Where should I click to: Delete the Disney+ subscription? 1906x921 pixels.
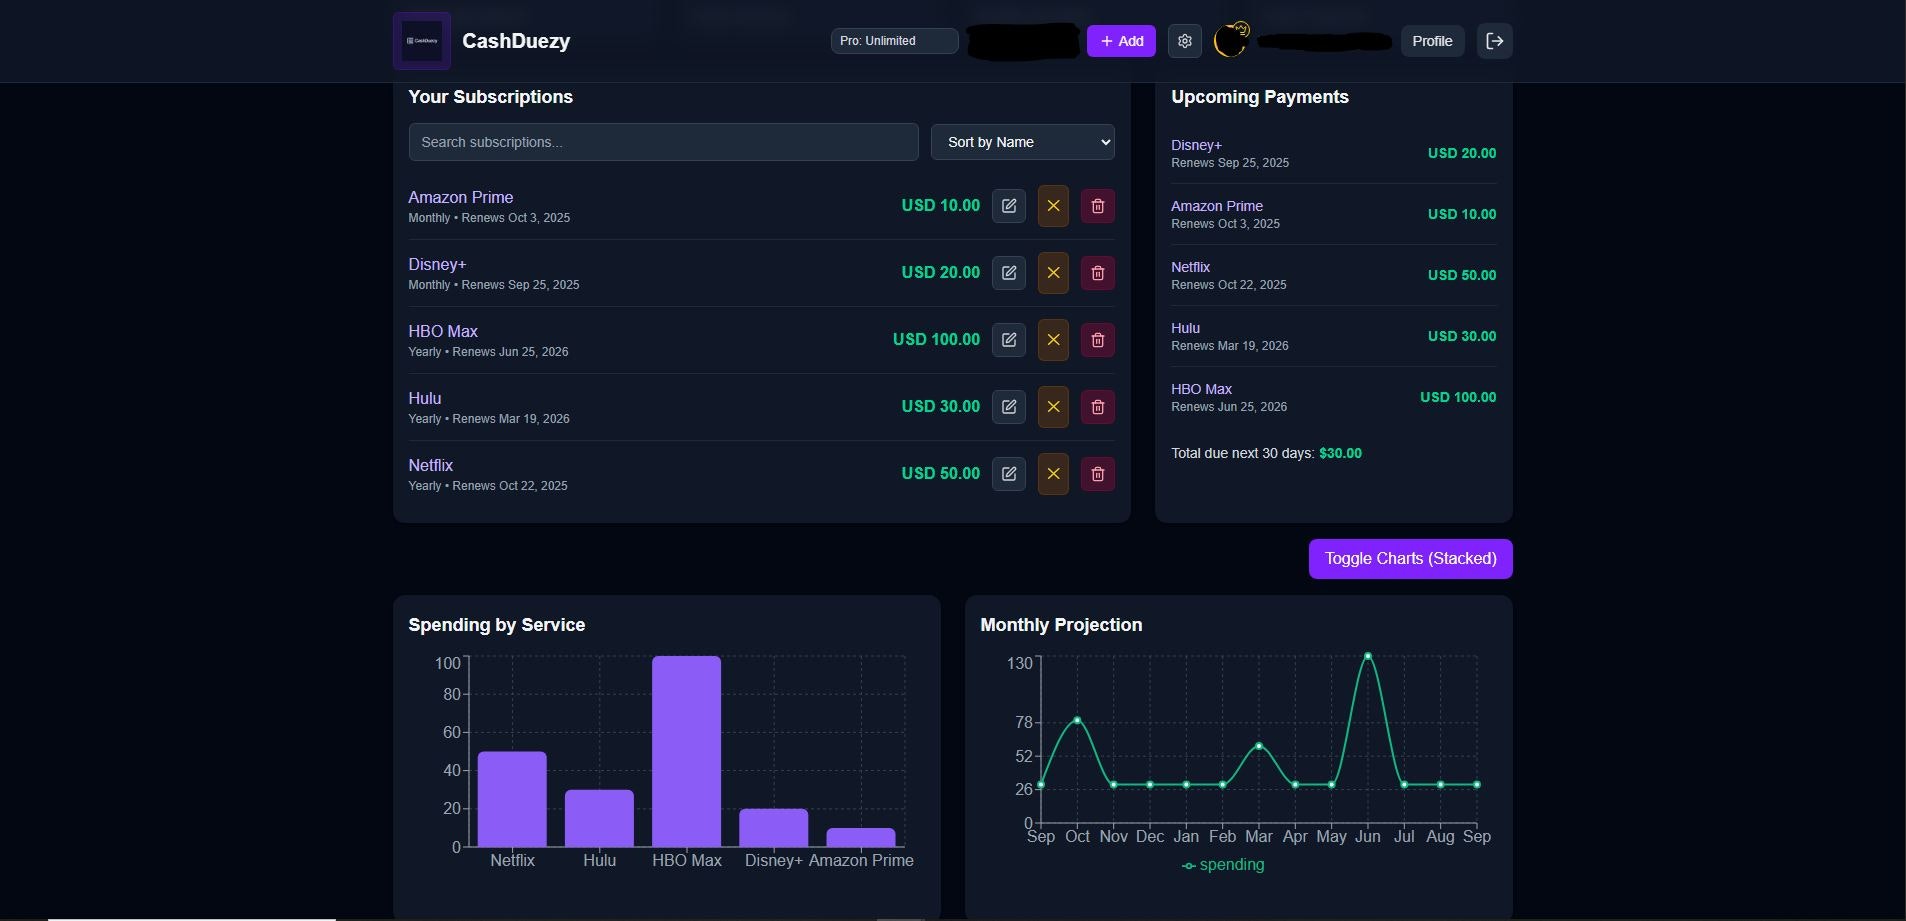pyautogui.click(x=1098, y=273)
